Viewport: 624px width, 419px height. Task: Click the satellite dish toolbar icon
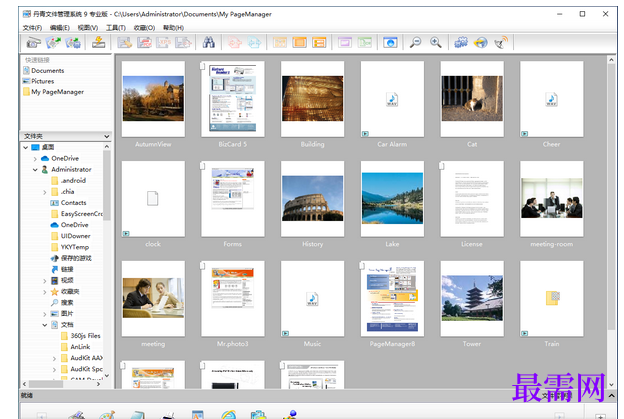pyautogui.click(x=501, y=42)
